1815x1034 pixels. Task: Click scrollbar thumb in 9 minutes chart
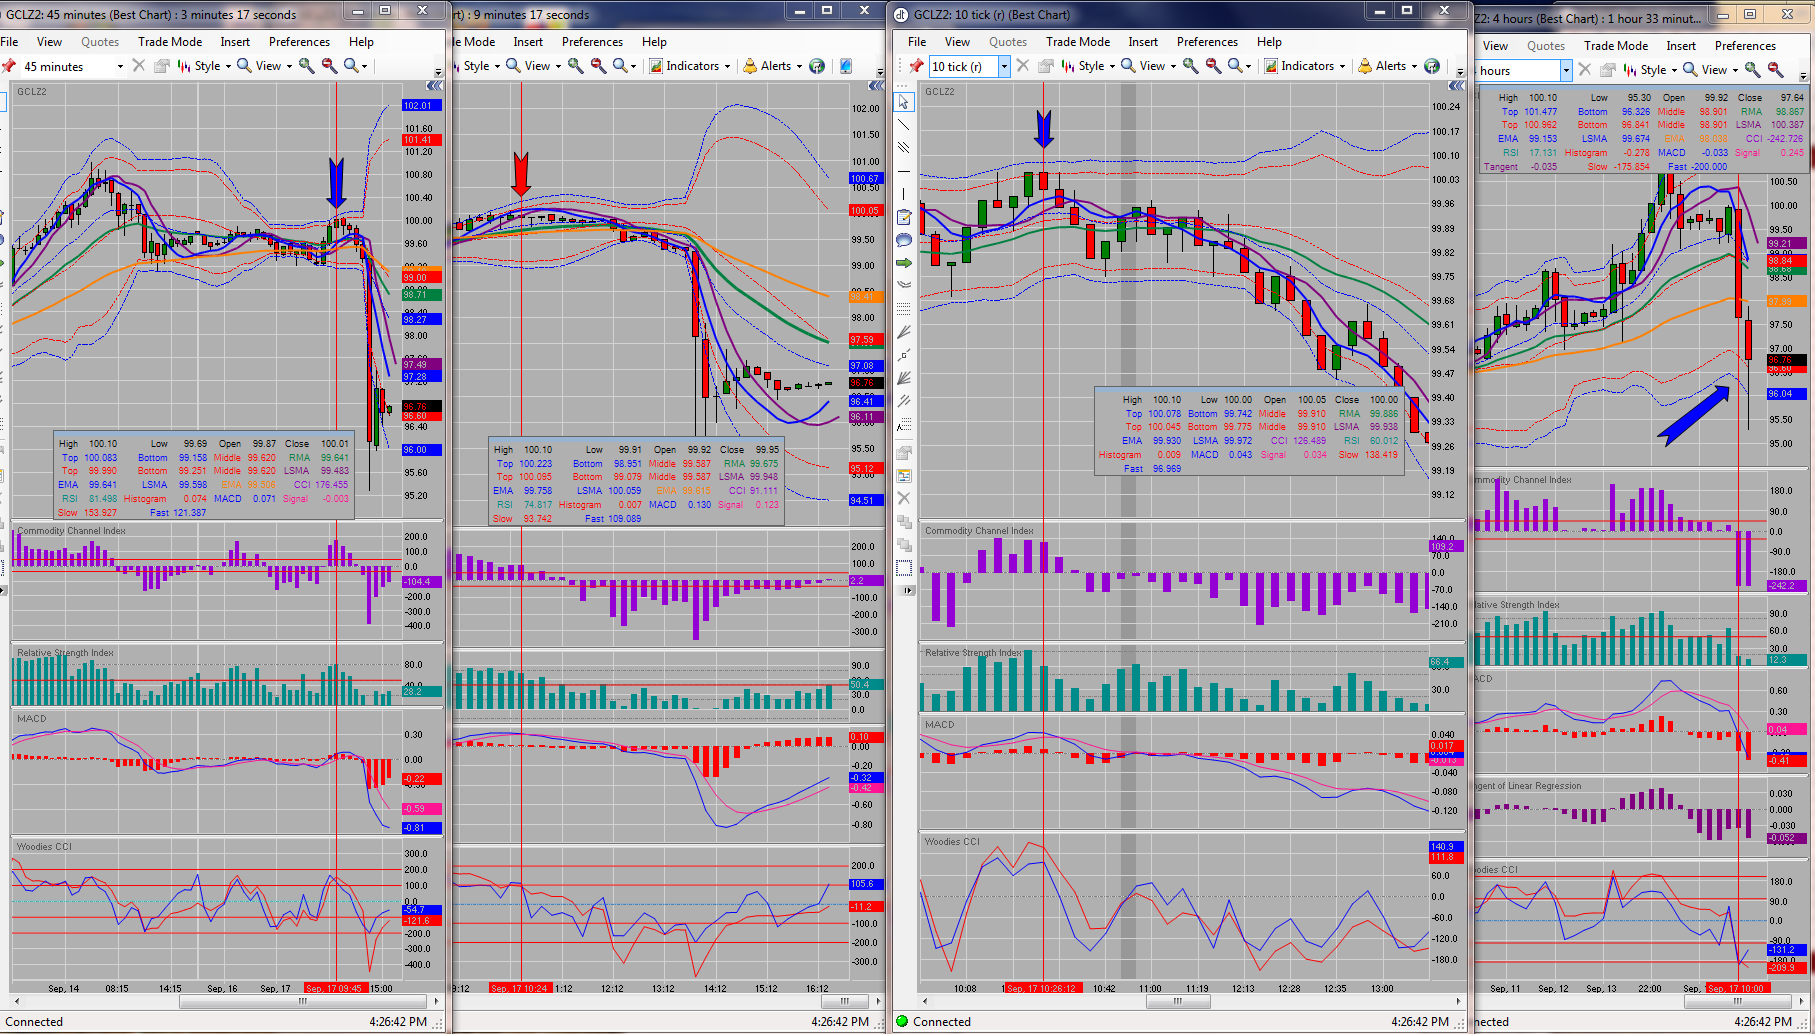(845, 1000)
